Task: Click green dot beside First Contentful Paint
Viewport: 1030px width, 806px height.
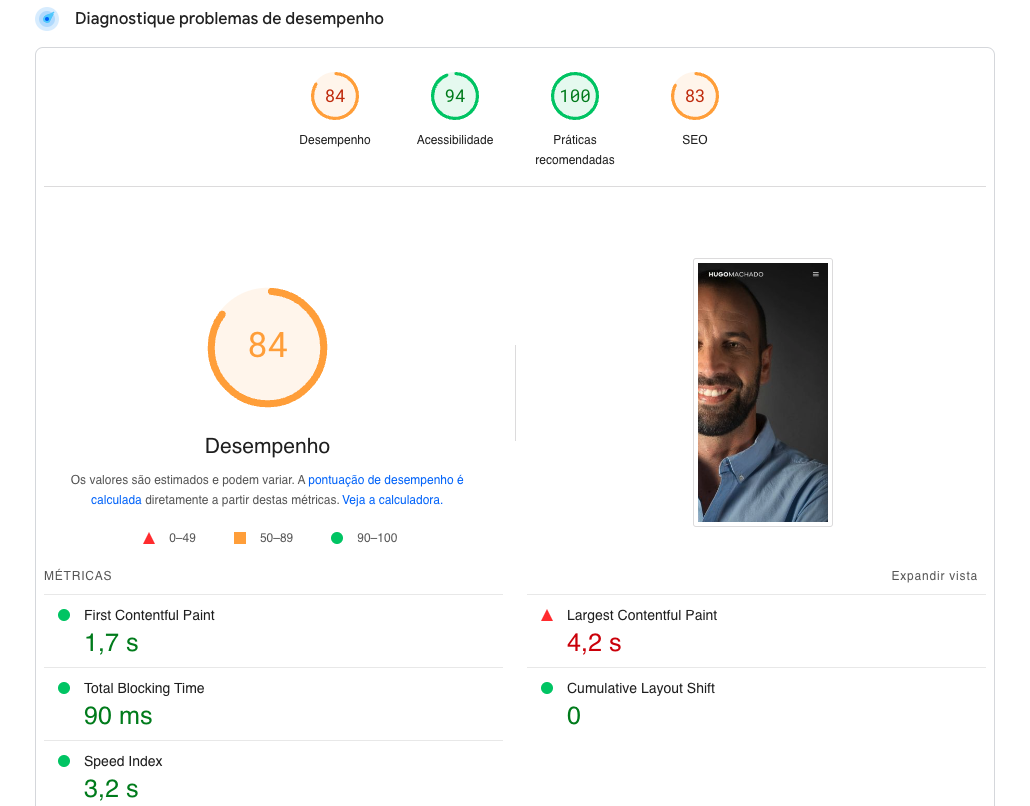Action: 64,616
